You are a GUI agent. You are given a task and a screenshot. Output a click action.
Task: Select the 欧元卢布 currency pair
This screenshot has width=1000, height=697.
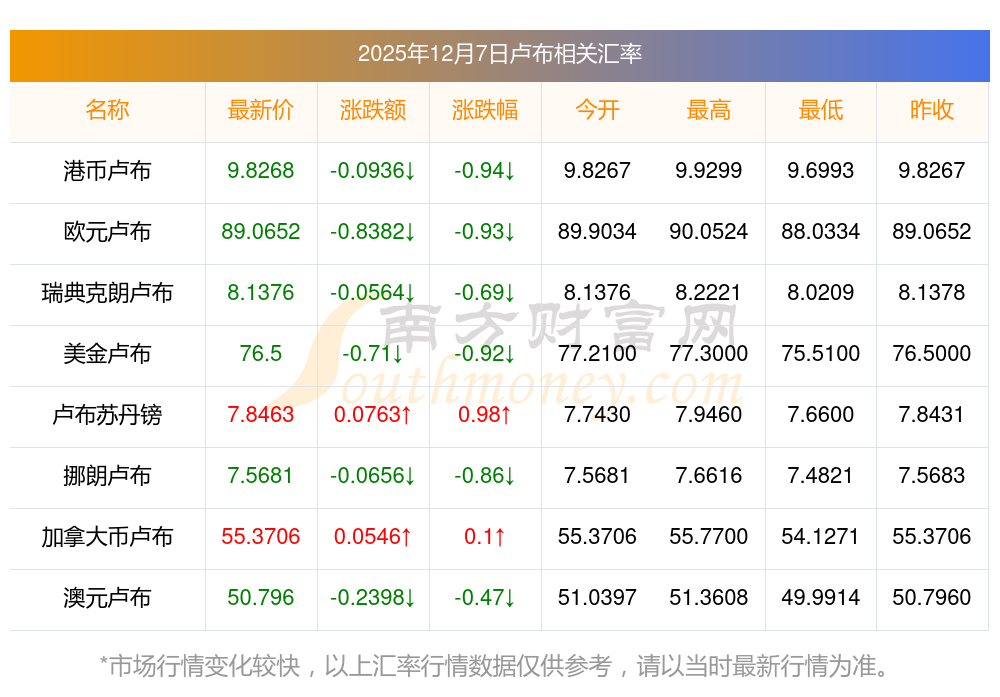[x=107, y=232]
